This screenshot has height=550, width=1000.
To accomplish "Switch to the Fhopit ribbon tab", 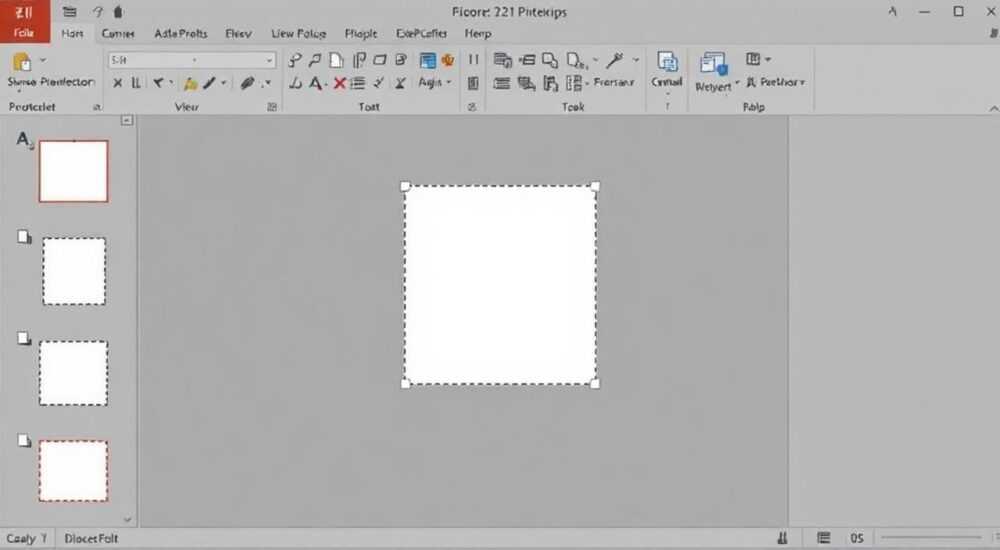I will [360, 33].
